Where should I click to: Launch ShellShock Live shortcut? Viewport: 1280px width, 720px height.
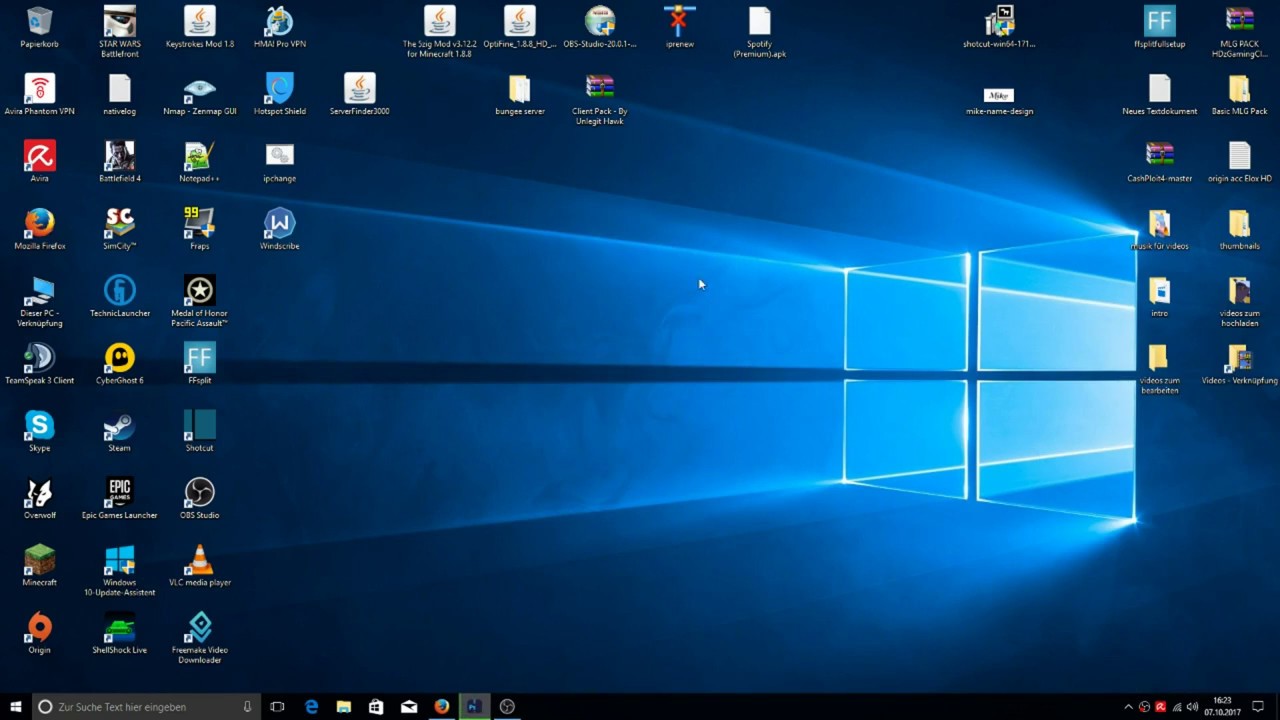[x=120, y=626]
